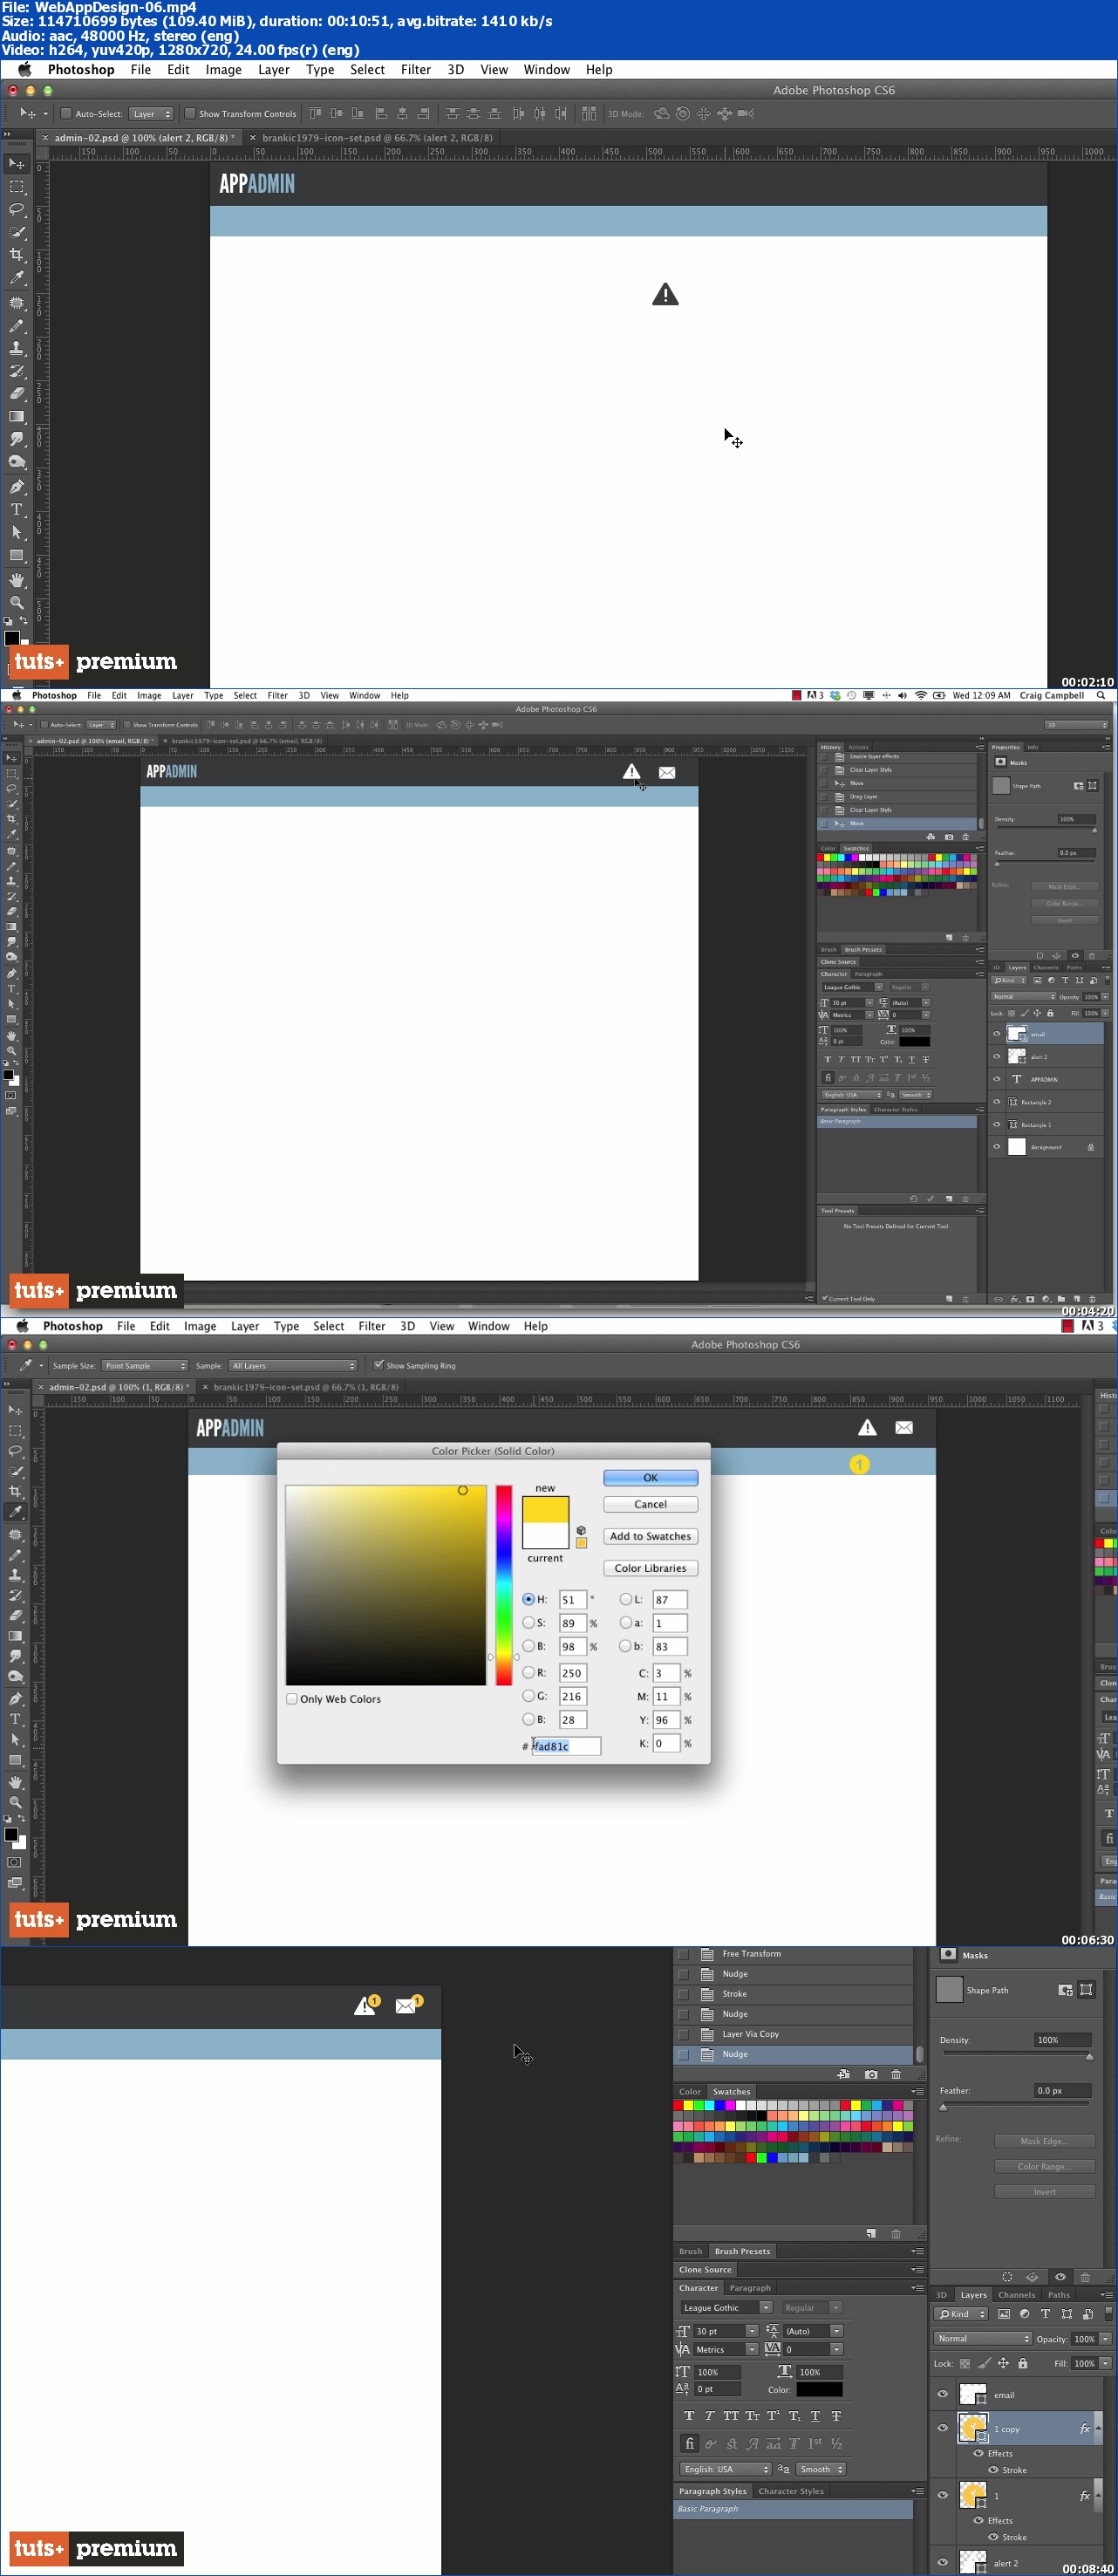Screen dimensions: 1118x2576
Task: Create snapshot with camera icon in the 00:08:40 frame
Action: click(870, 2074)
